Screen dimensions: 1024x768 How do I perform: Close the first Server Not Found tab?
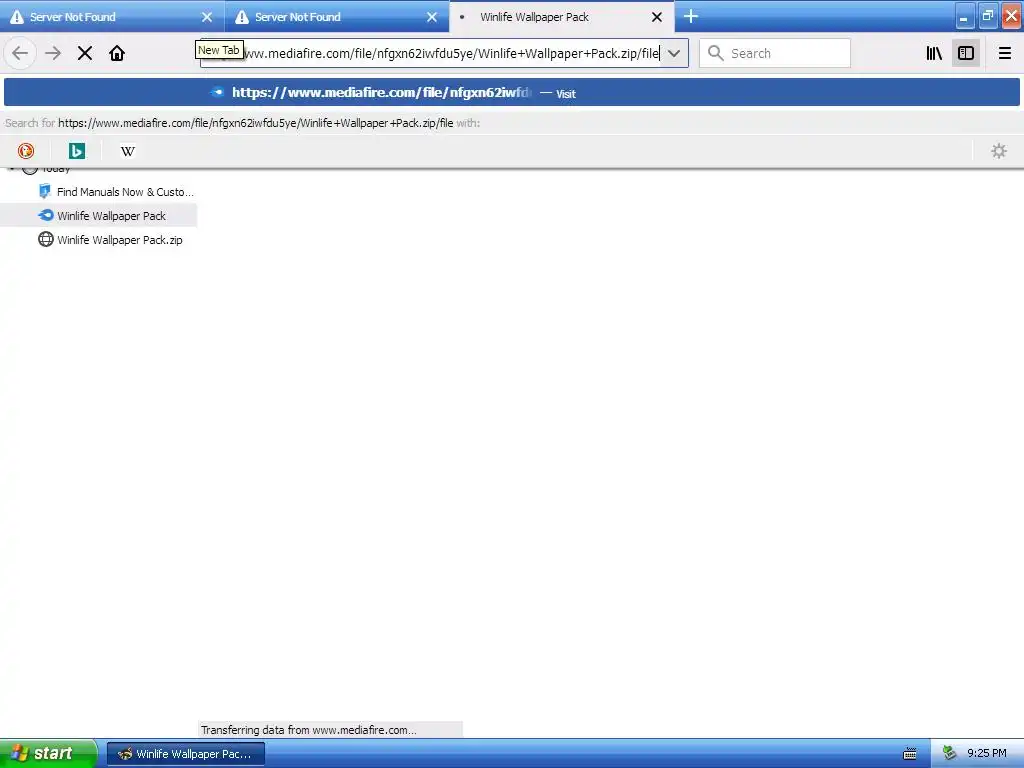(x=207, y=17)
